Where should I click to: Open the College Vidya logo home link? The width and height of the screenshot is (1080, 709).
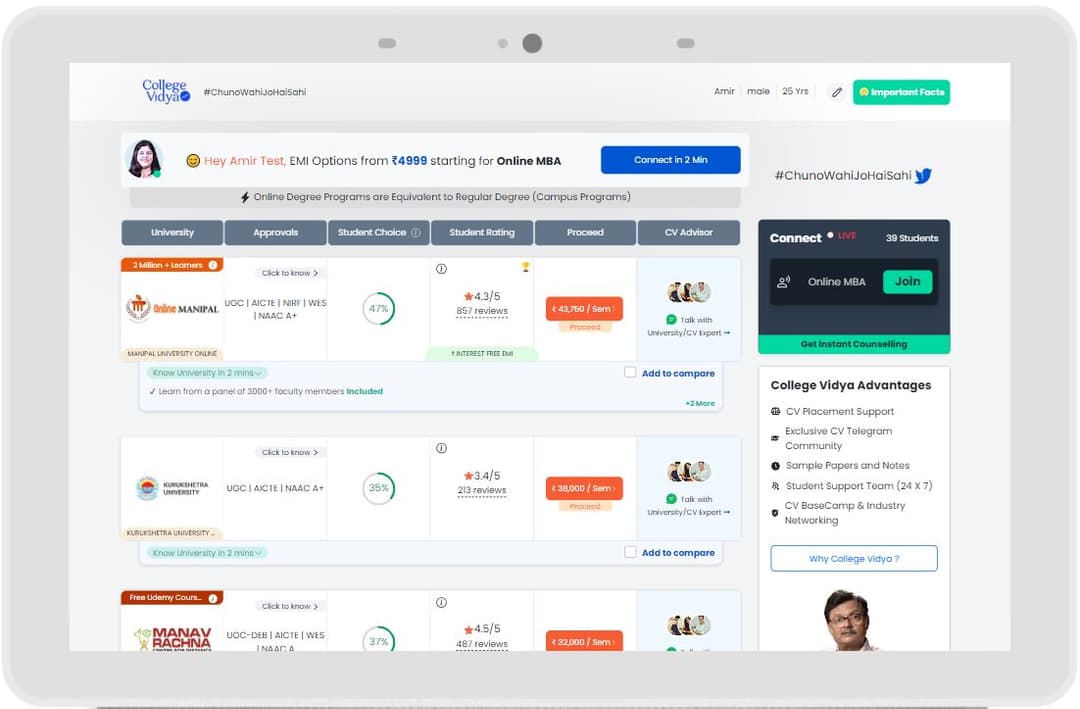[x=166, y=91]
